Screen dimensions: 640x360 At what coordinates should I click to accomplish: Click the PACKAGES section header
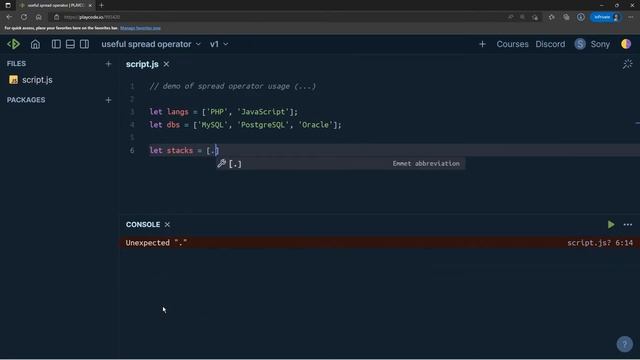(26, 100)
